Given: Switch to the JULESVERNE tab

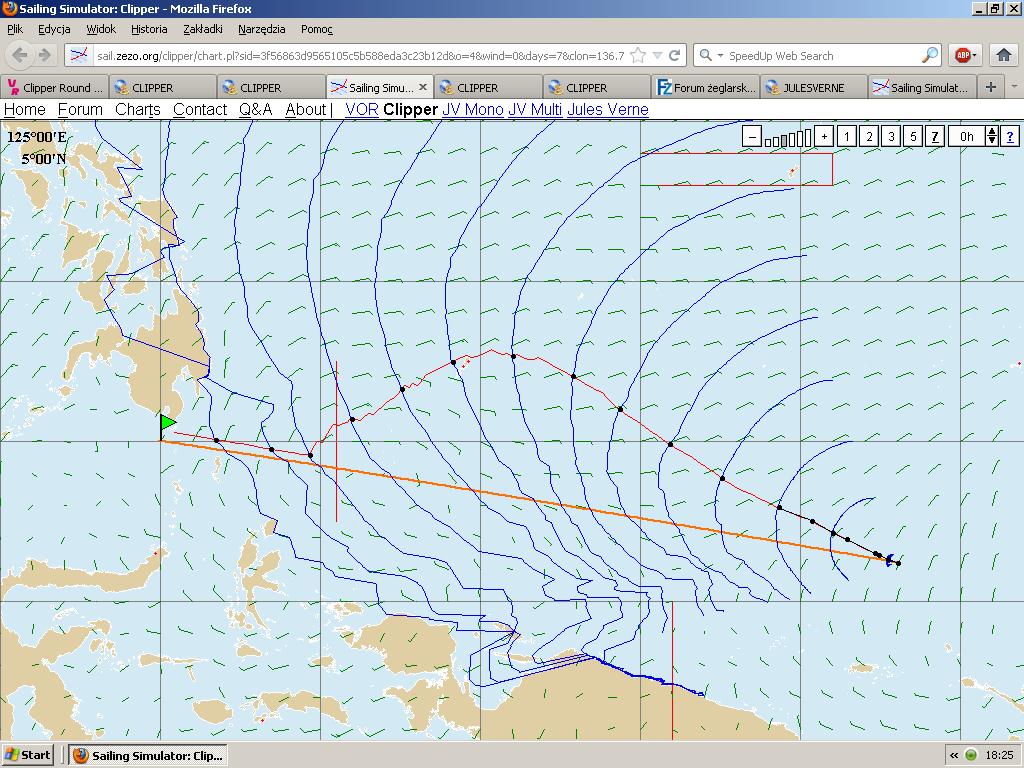Looking at the screenshot, I should pos(810,88).
